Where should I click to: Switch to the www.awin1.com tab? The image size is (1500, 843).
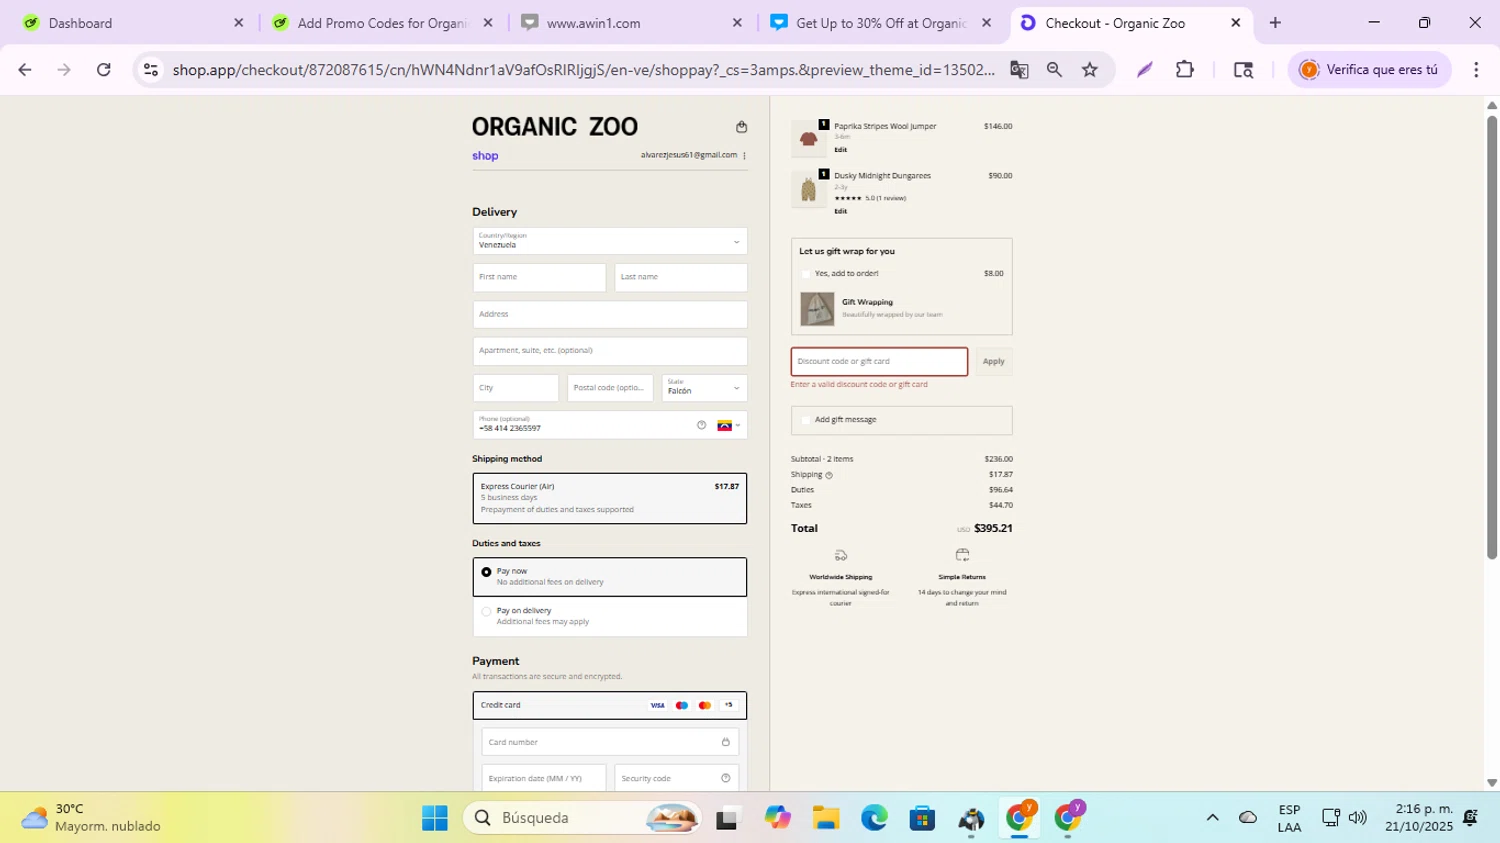pos(632,23)
